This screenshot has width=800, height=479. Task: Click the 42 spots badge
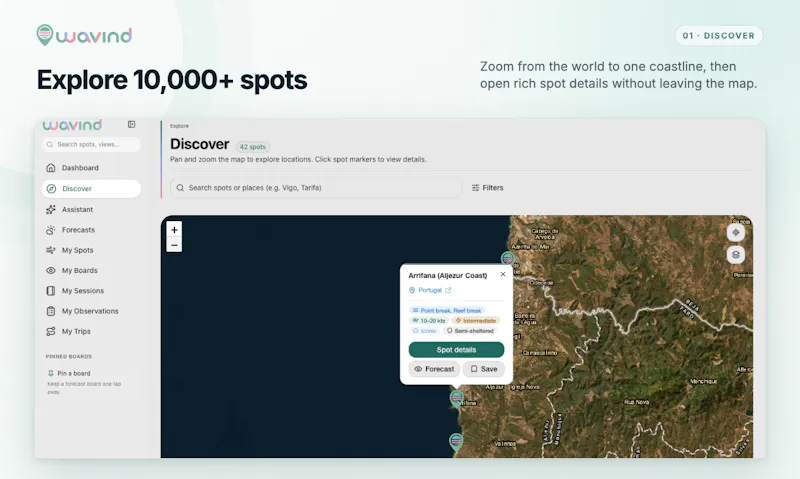253,147
